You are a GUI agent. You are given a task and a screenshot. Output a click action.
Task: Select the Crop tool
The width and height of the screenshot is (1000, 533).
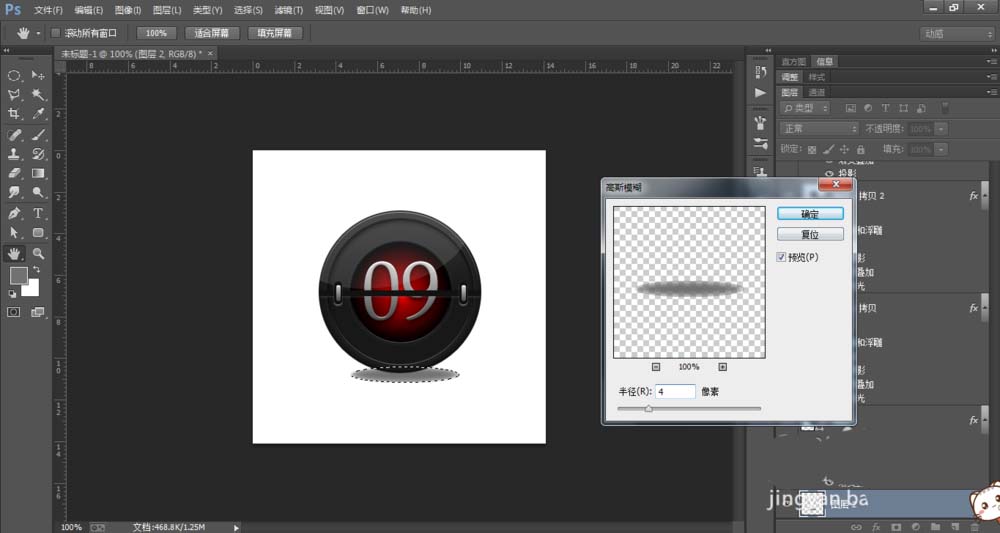click(x=15, y=114)
